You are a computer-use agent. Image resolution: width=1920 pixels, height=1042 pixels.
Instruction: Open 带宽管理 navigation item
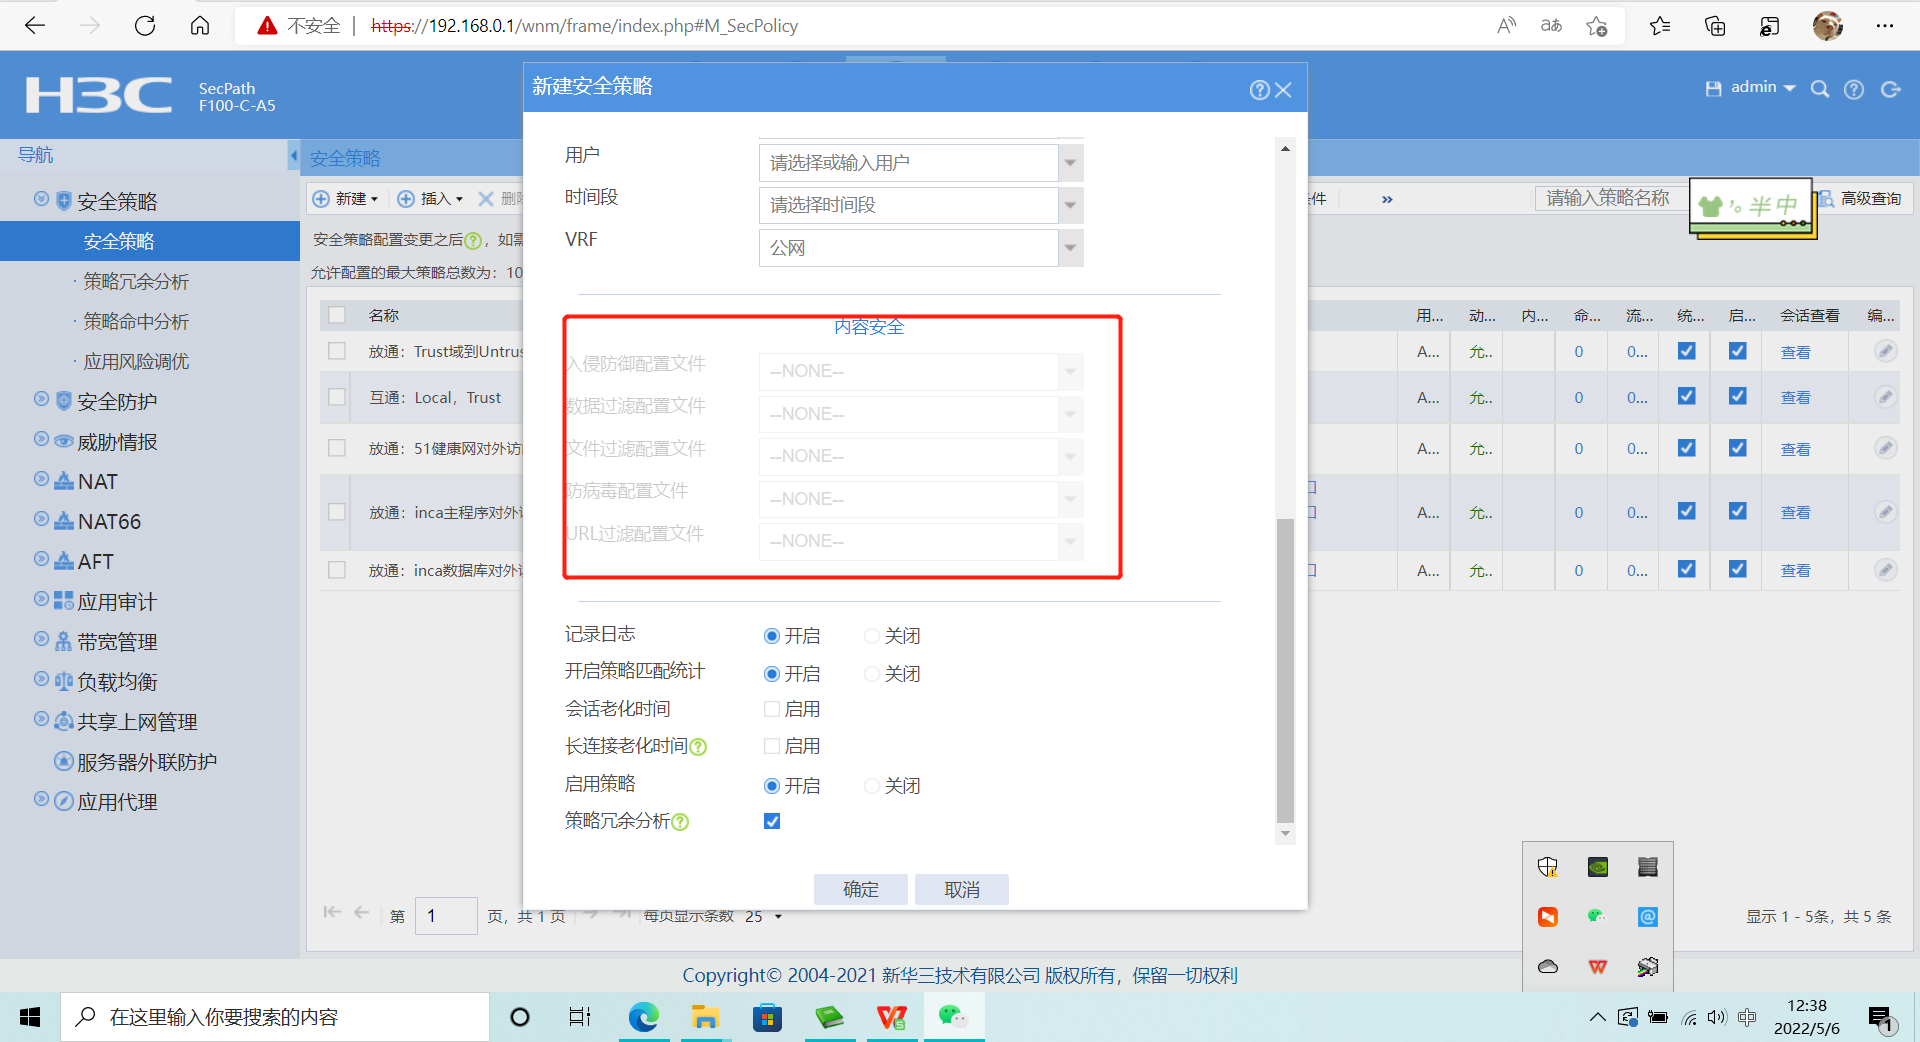pos(117,642)
